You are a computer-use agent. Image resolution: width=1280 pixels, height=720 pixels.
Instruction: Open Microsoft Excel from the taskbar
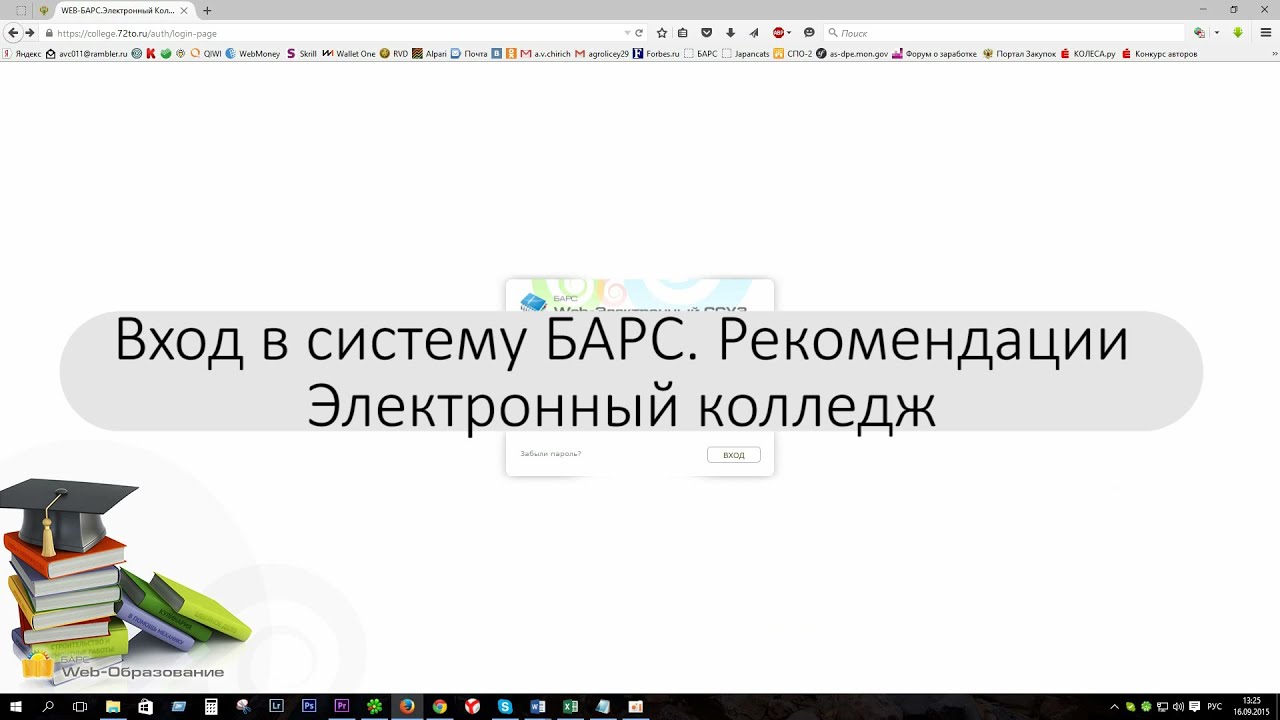point(570,706)
